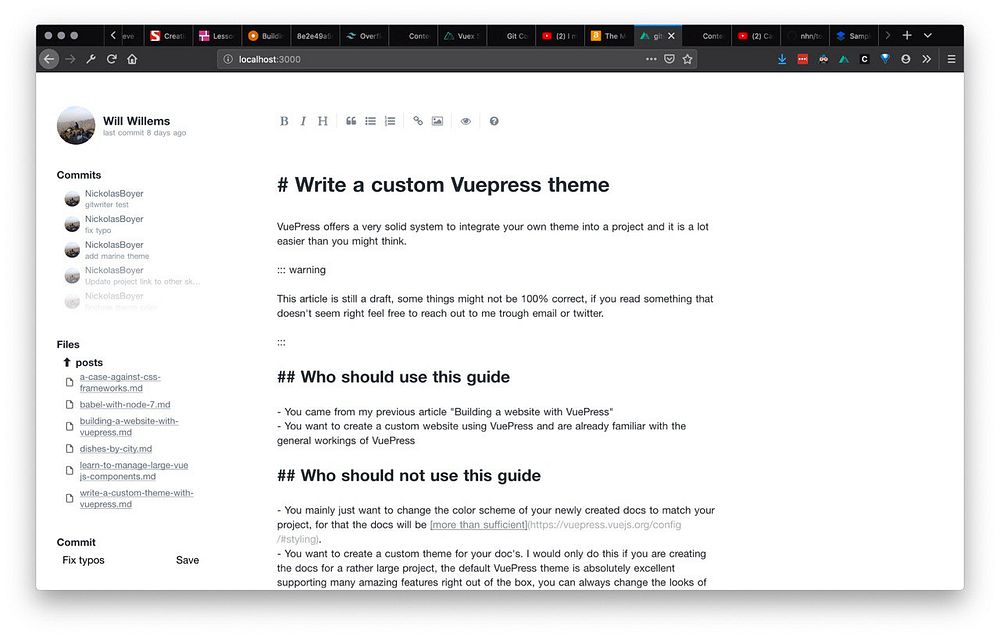Save the commit with the Save button
1000x638 pixels.
click(188, 560)
